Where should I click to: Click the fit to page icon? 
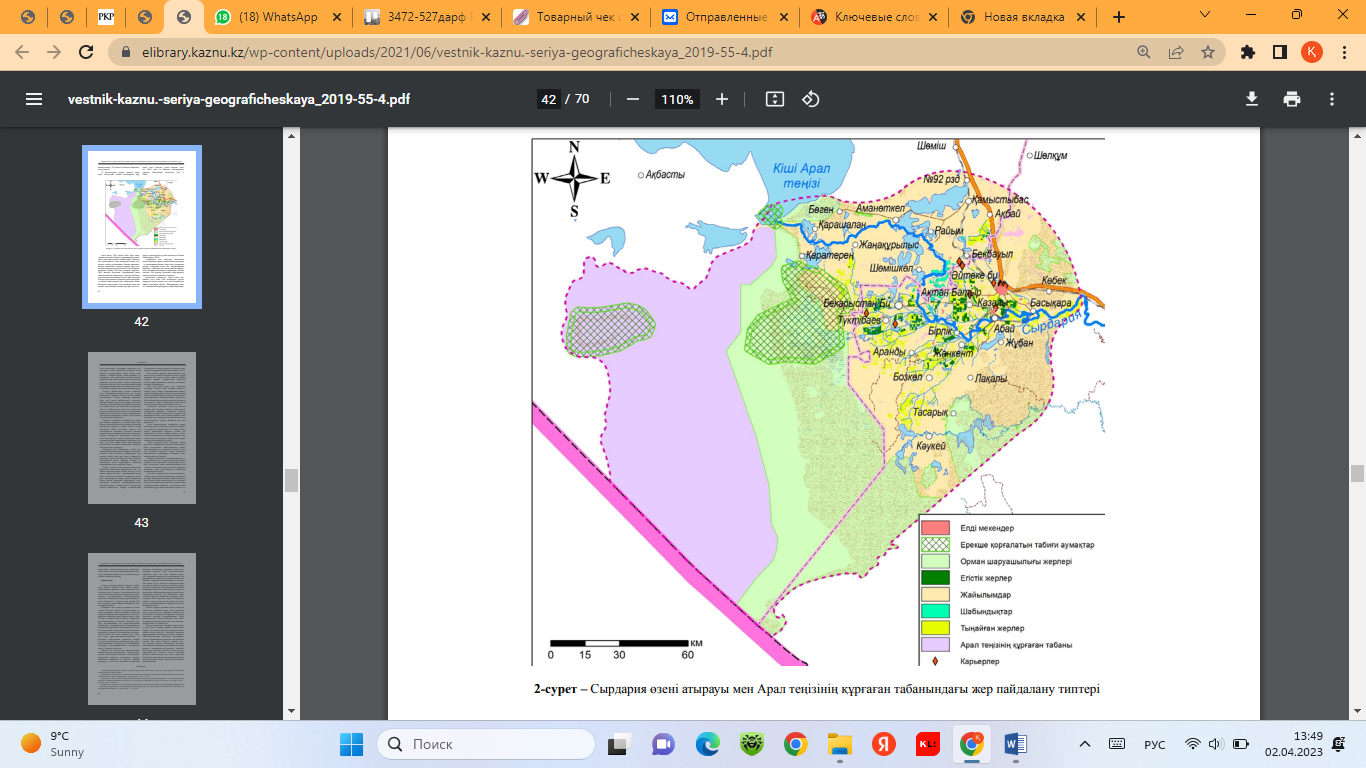[774, 99]
